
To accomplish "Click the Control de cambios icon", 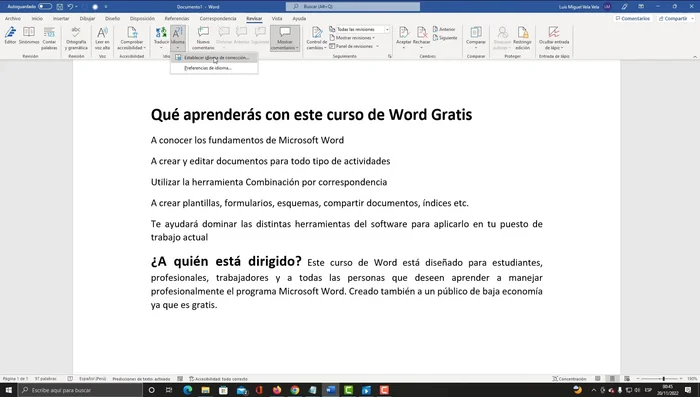I will click(x=317, y=32).
